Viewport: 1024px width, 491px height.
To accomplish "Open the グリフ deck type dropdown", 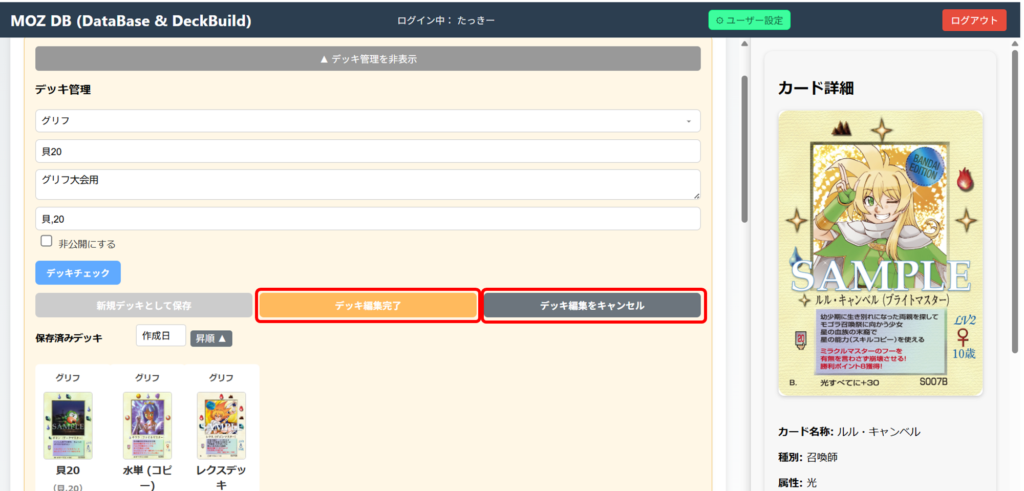I will 367,120.
